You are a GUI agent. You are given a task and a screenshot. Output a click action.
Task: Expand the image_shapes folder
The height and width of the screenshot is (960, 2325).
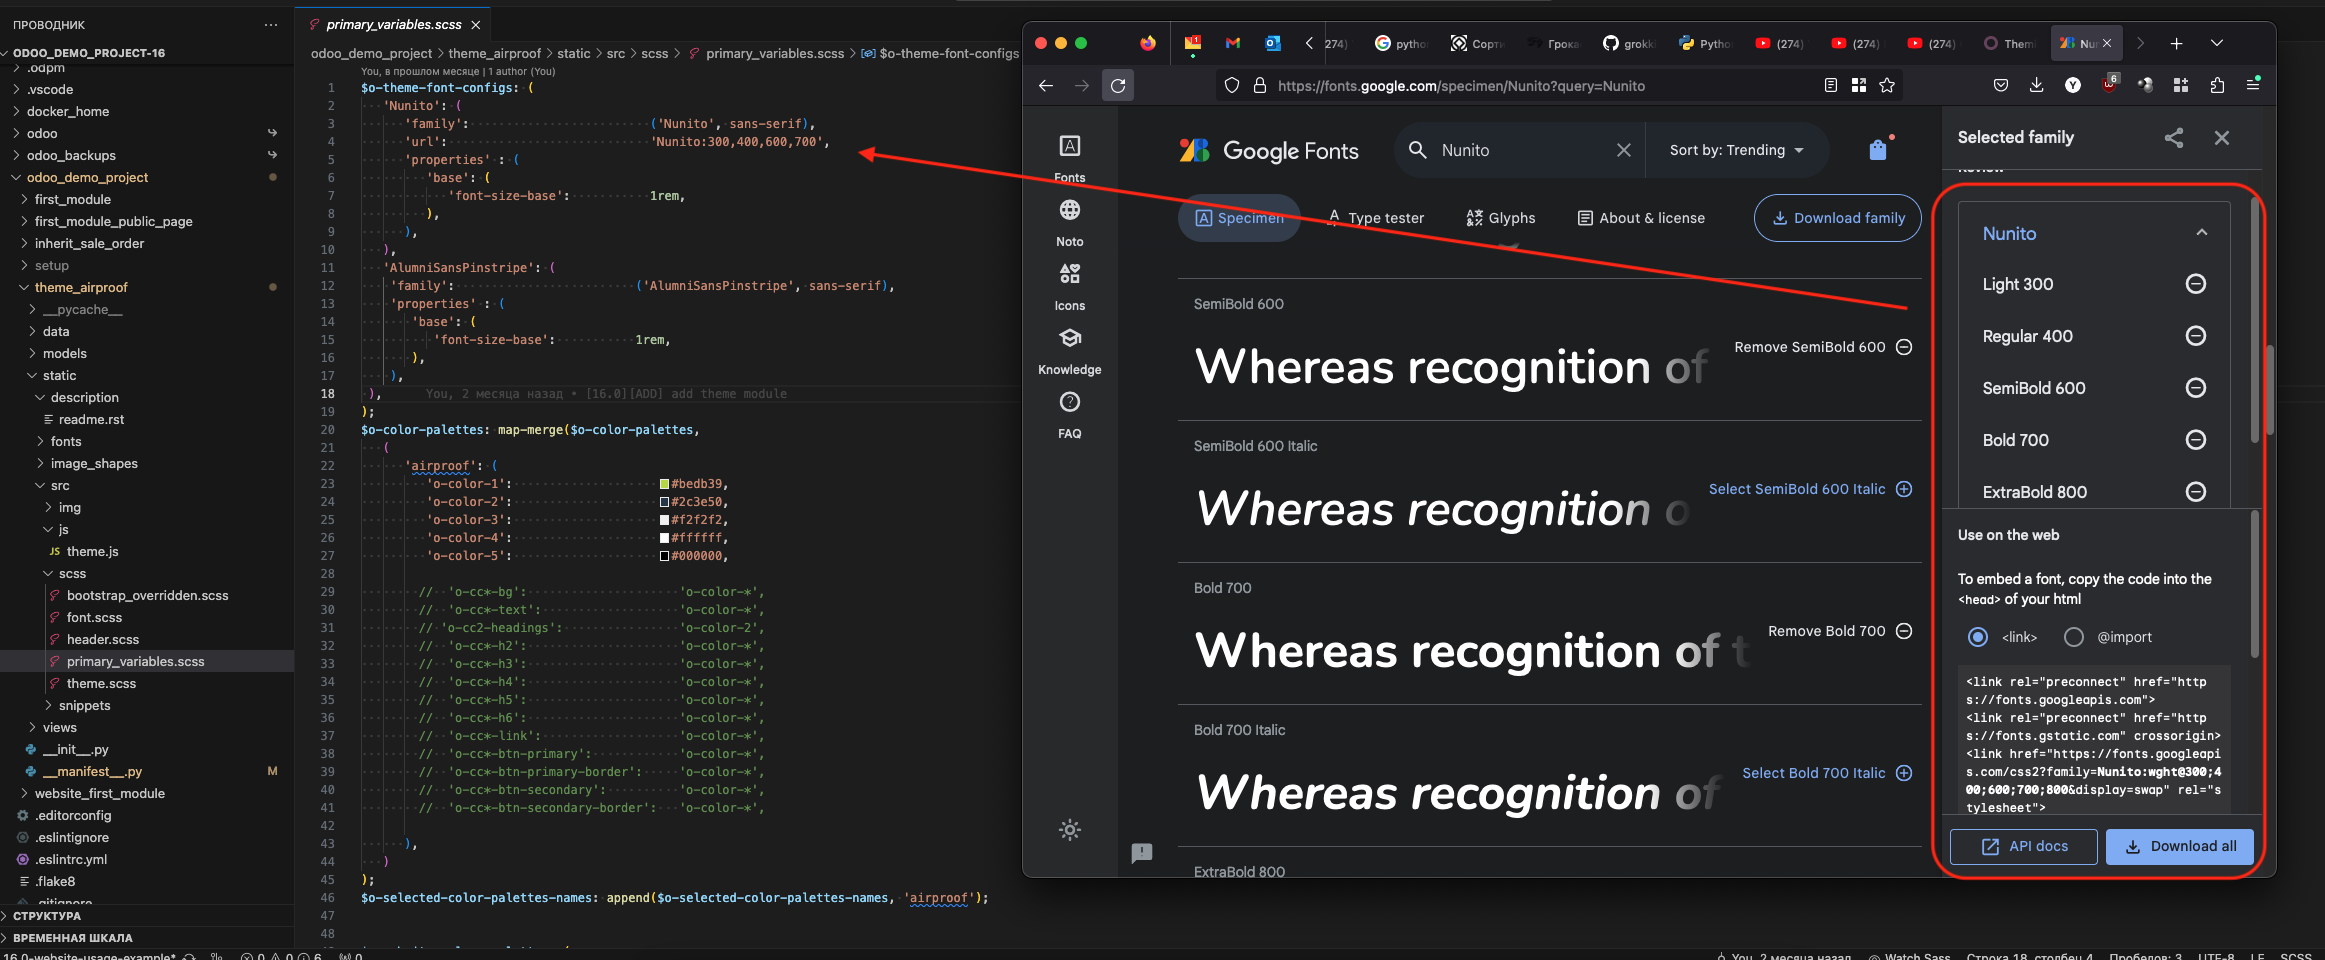(94, 463)
